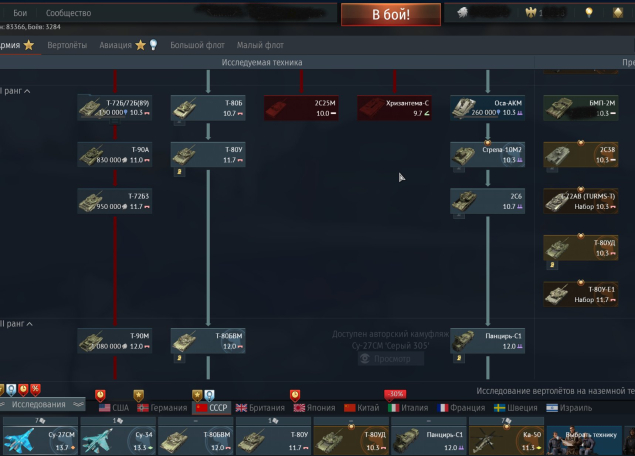Image resolution: width=635 pixels, height=456 pixels.
Task: Click the red clock badge above Япония
Action: [x=295, y=395]
